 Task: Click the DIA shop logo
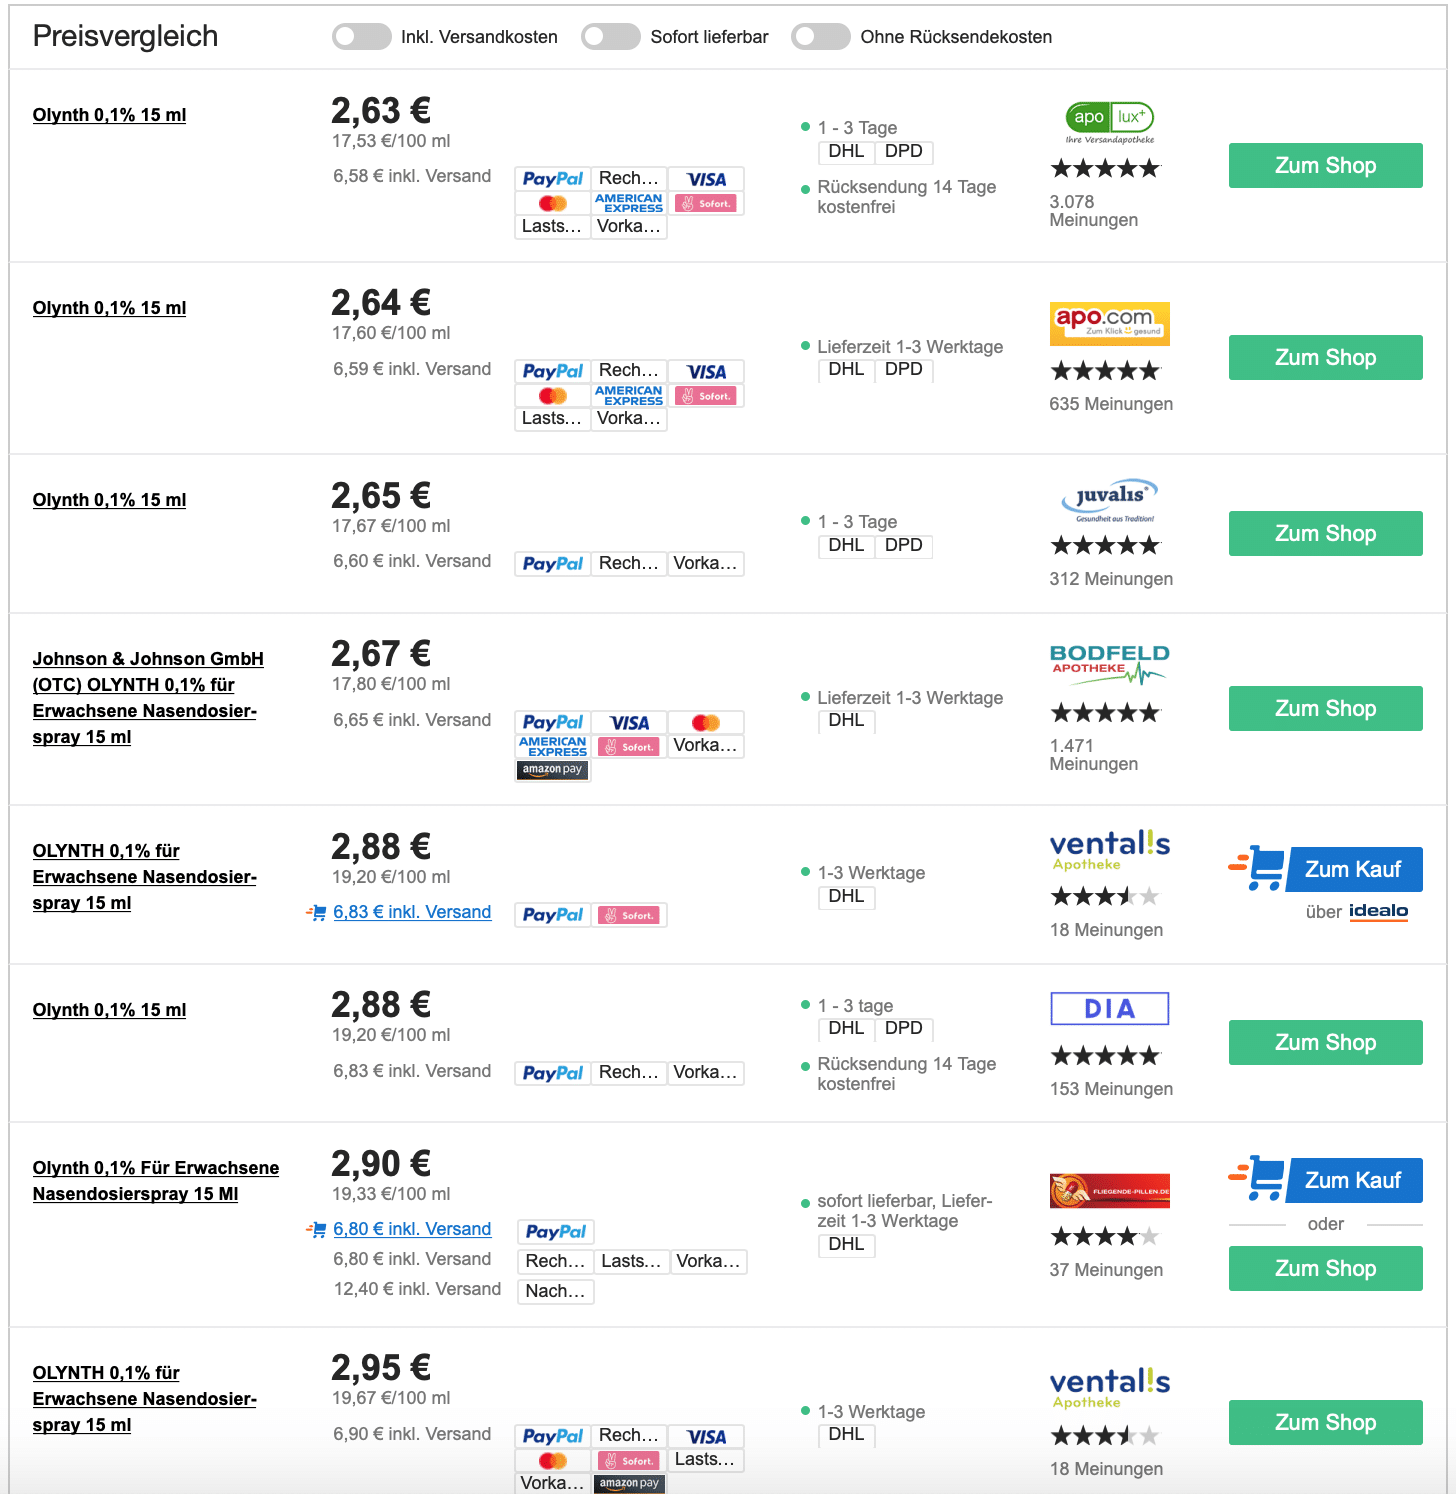coord(1110,1008)
